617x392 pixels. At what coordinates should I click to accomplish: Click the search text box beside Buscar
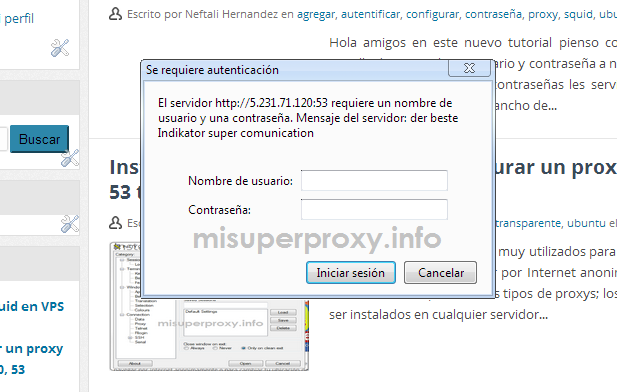point(4,139)
